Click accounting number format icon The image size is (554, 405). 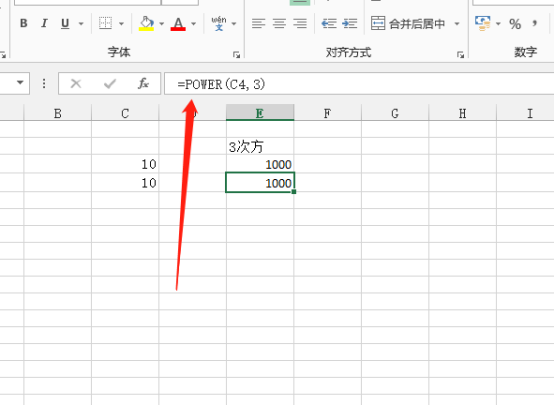[483, 23]
